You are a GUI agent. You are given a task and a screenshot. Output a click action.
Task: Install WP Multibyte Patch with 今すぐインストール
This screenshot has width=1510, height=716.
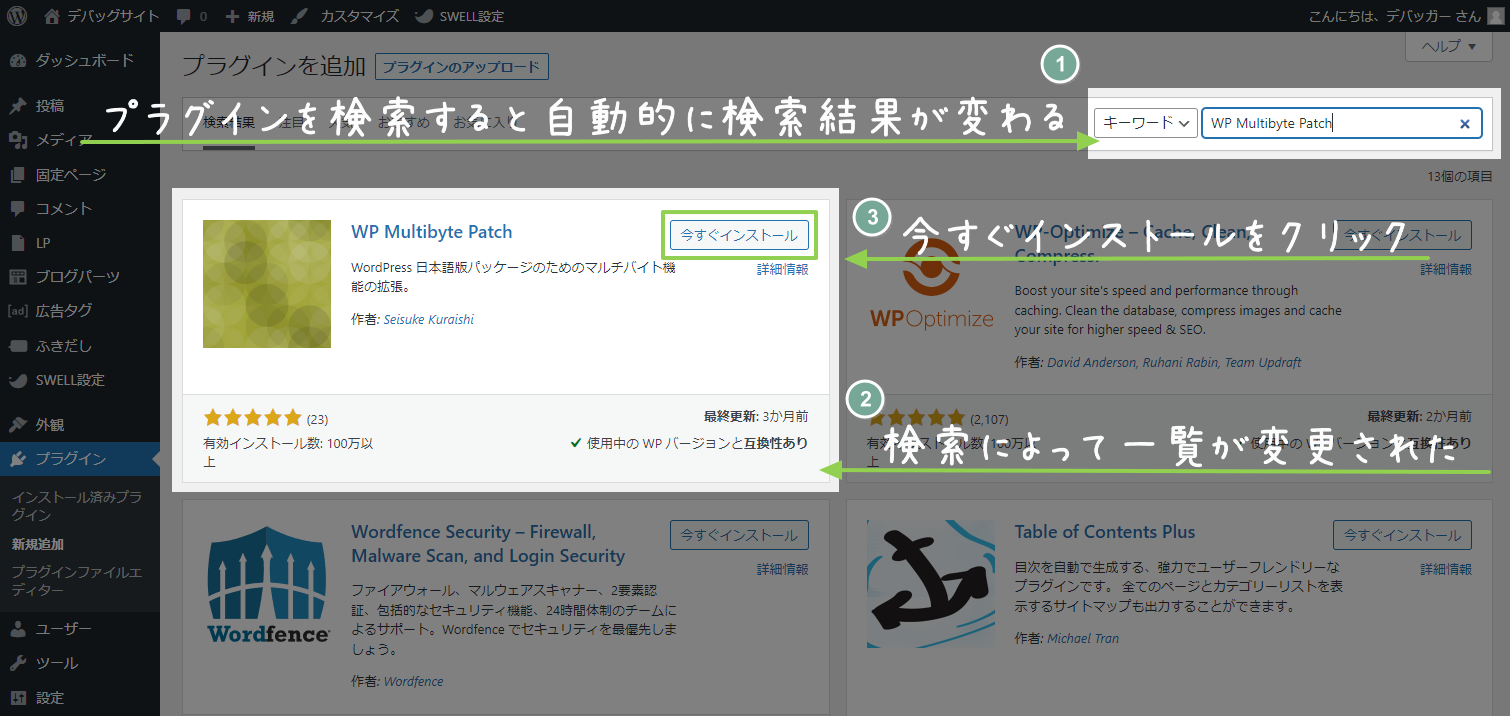[x=739, y=235]
